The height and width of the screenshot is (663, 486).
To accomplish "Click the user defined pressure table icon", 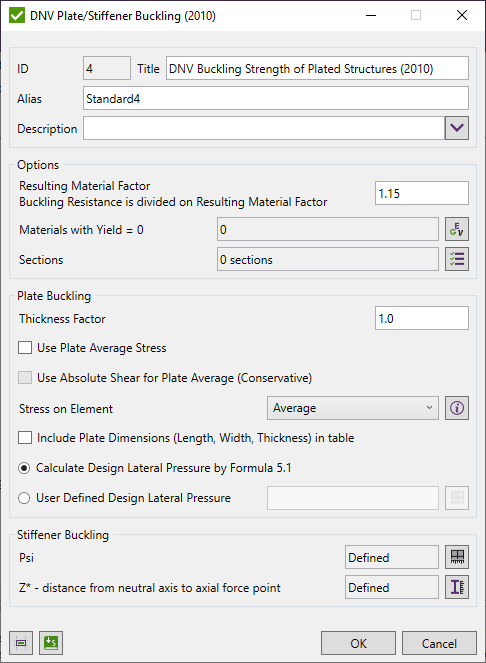I will click(457, 498).
